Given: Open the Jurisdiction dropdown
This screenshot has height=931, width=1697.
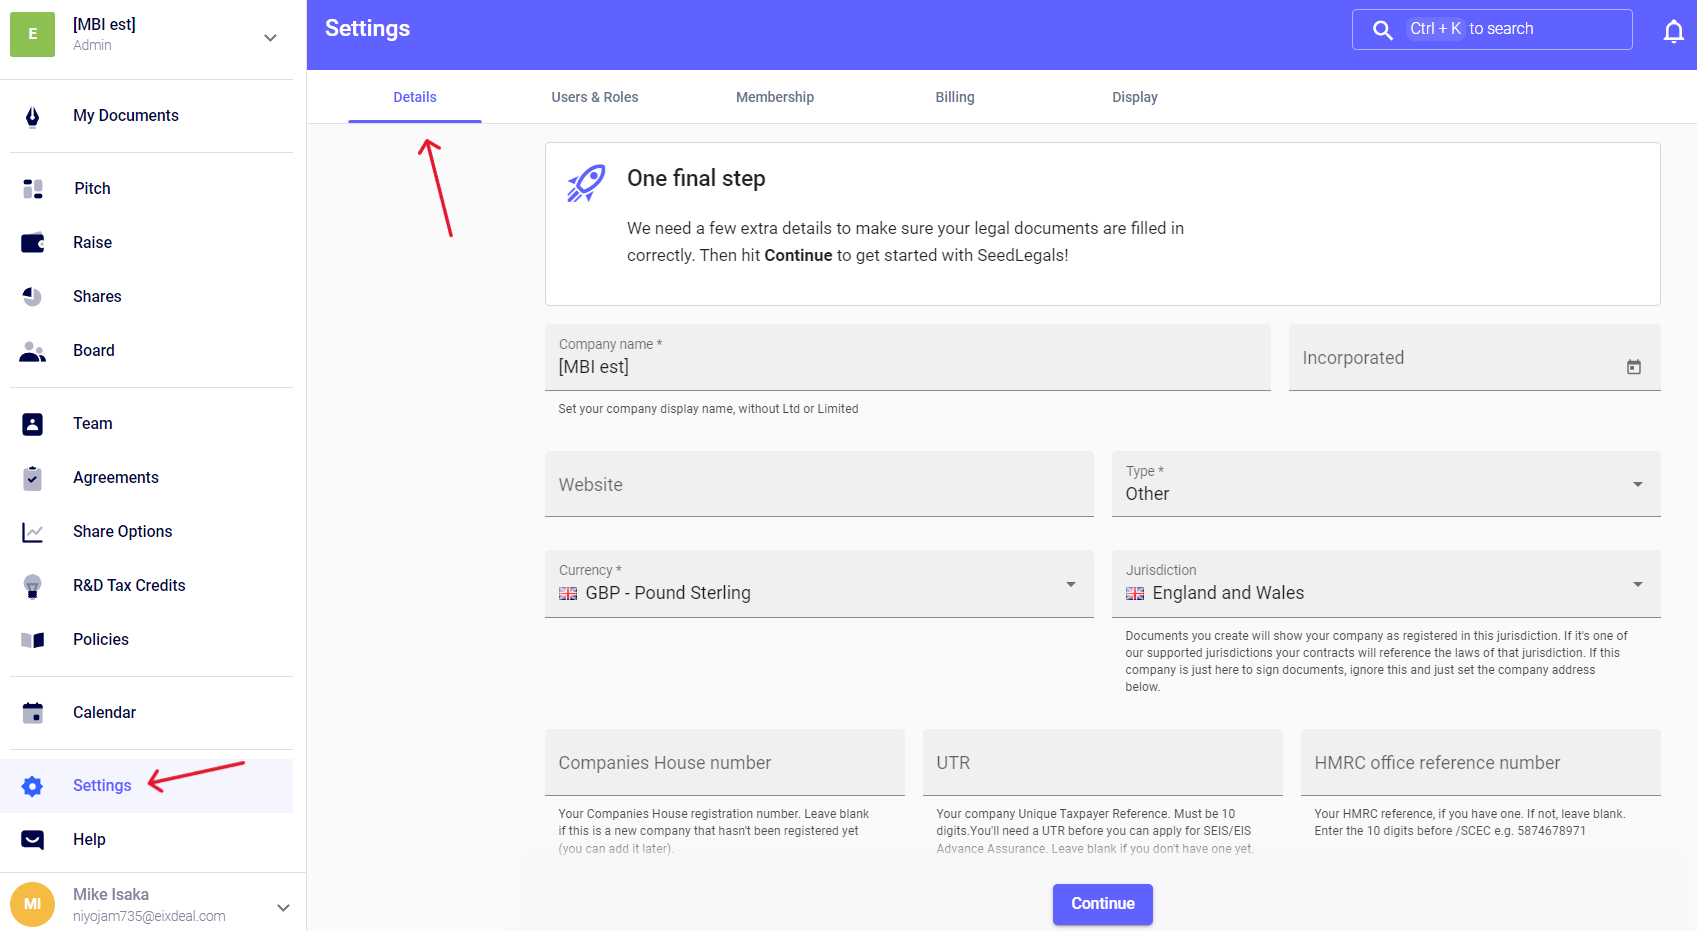Looking at the screenshot, I should pyautogui.click(x=1637, y=585).
